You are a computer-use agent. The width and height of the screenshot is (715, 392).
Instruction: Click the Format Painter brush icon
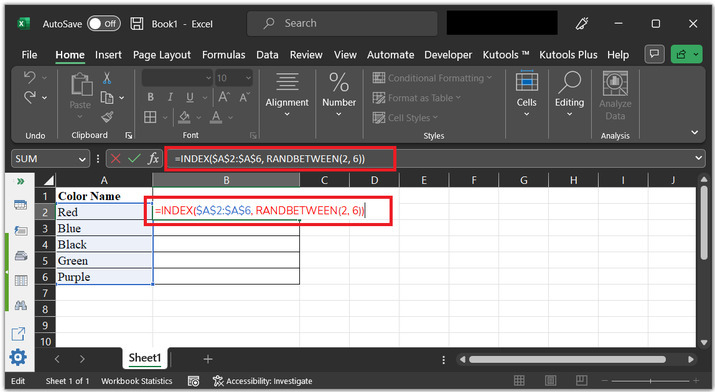tap(107, 117)
